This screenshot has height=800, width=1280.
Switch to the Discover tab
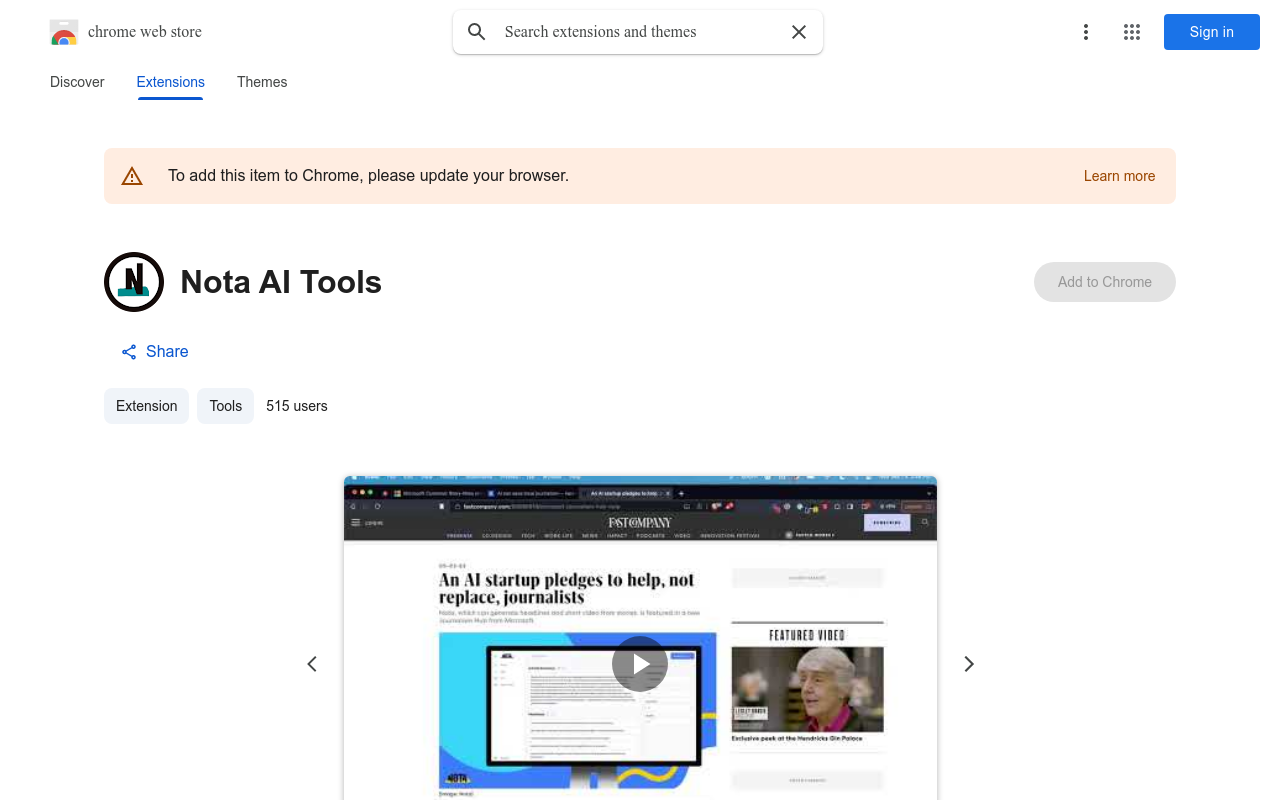click(77, 82)
